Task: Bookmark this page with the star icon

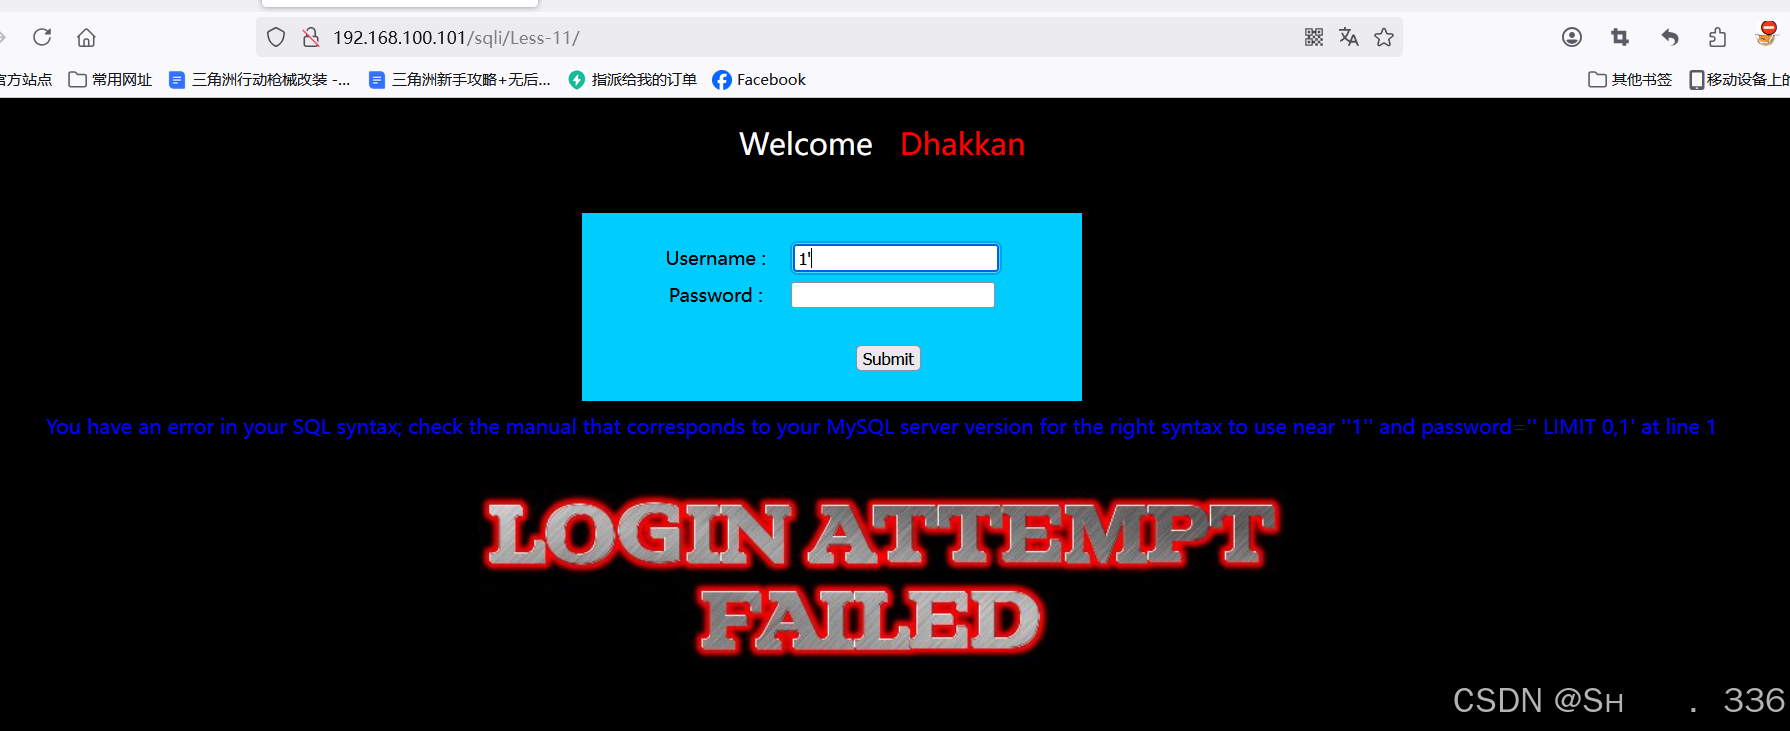Action: click(1384, 37)
